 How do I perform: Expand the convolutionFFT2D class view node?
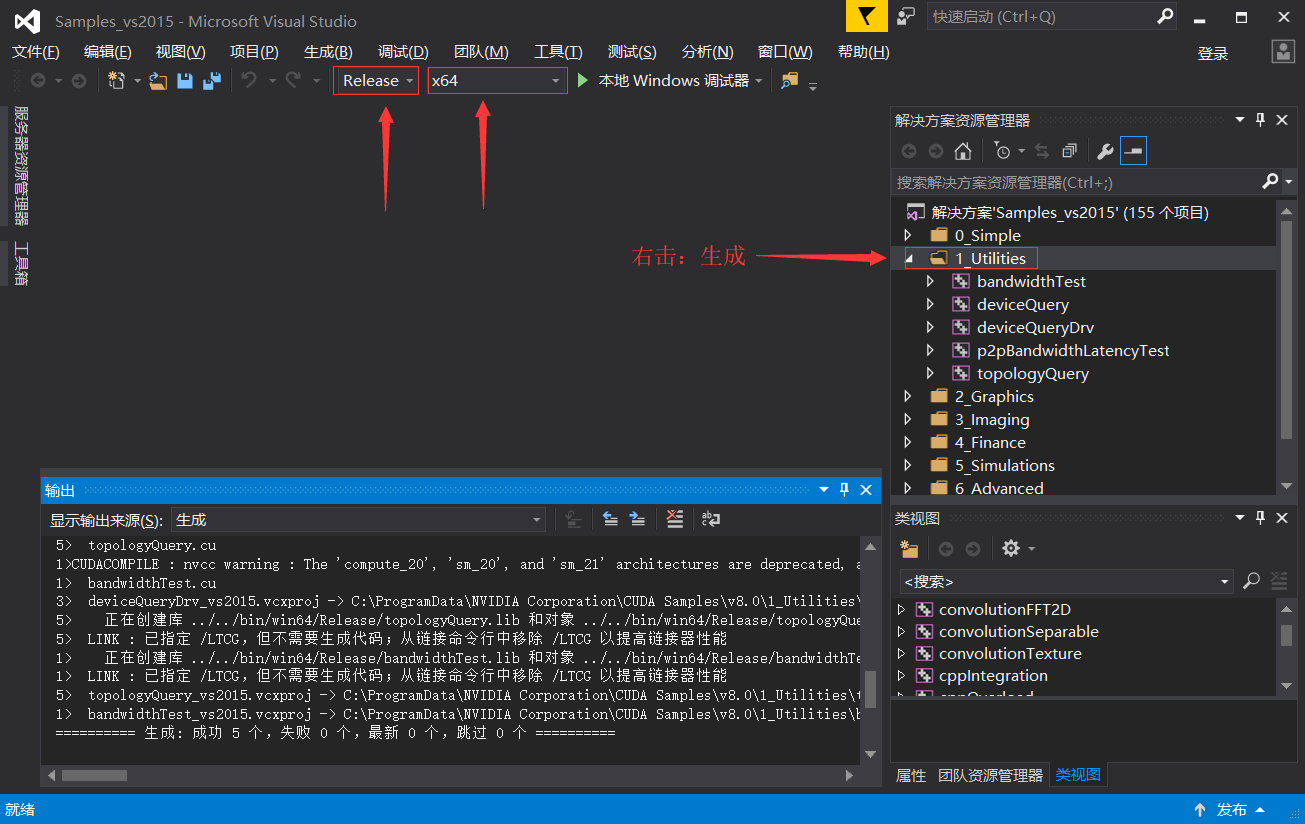[x=901, y=609]
